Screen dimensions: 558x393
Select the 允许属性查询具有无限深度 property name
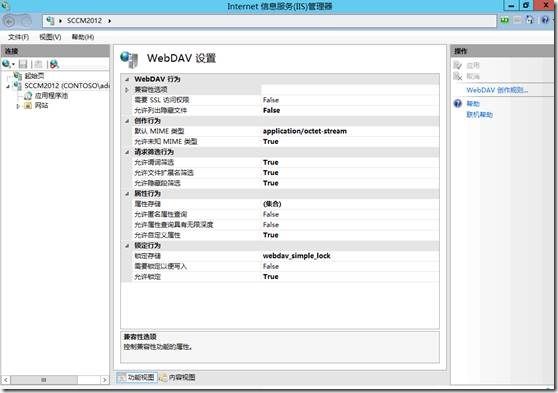pyautogui.click(x=174, y=225)
